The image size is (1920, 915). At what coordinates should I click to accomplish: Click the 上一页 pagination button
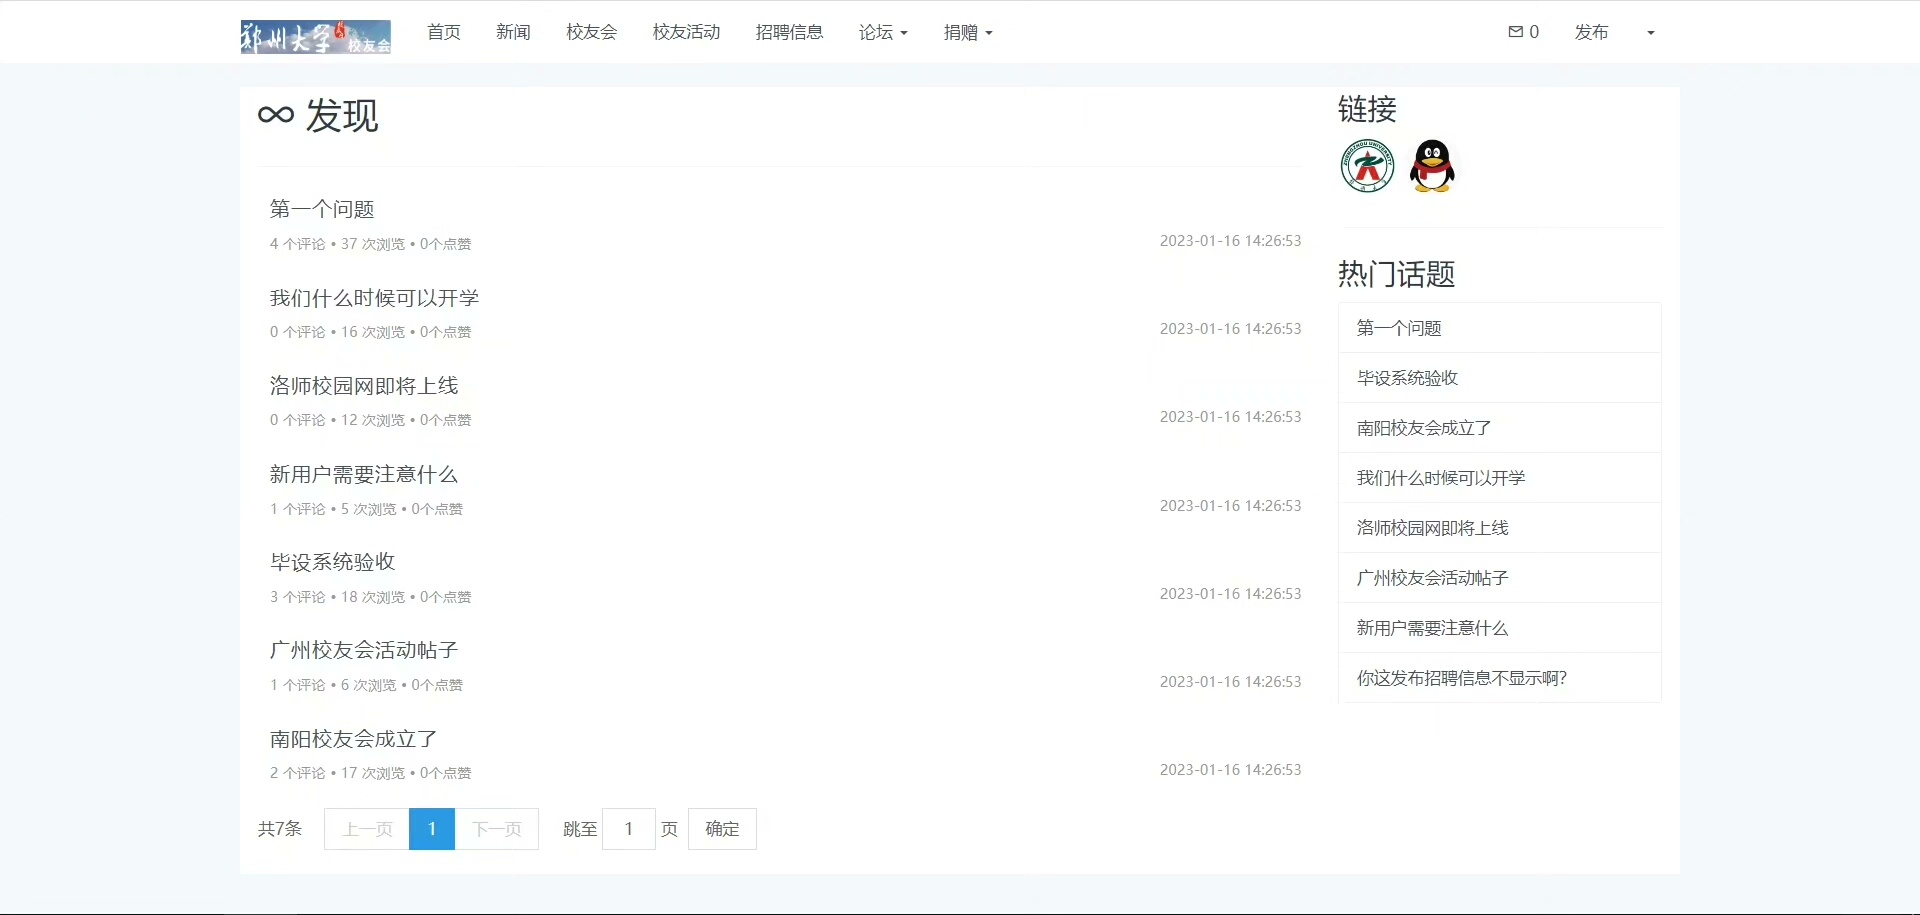coord(367,829)
